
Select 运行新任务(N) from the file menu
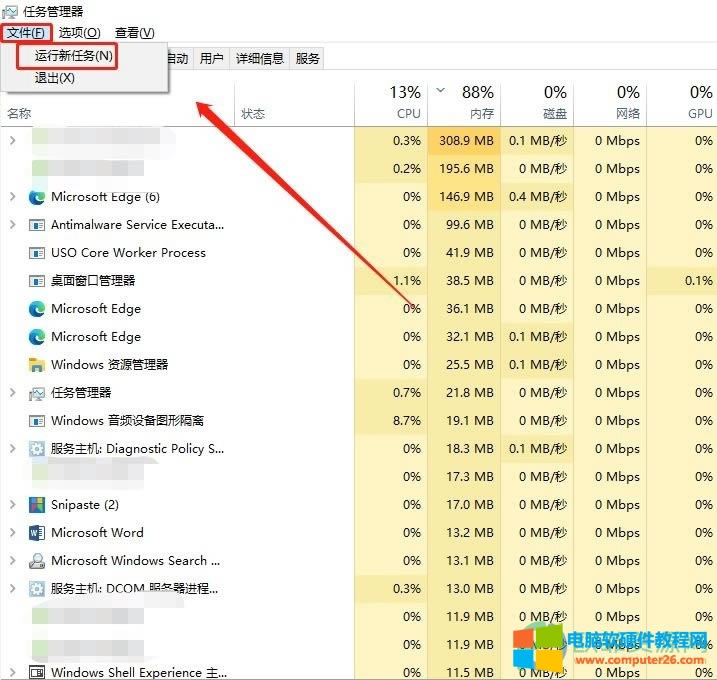point(73,56)
